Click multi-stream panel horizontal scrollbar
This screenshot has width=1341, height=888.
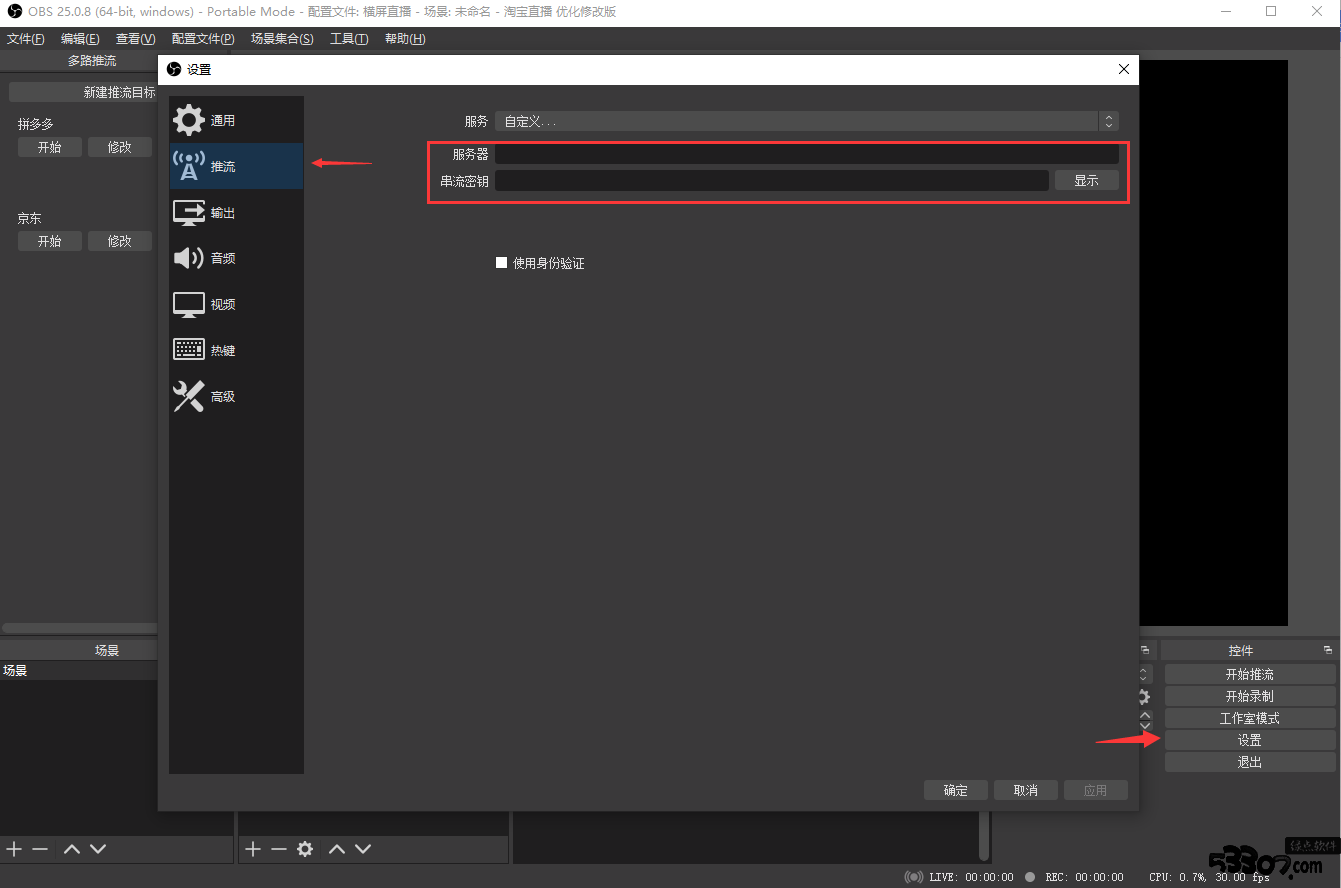(x=80, y=628)
